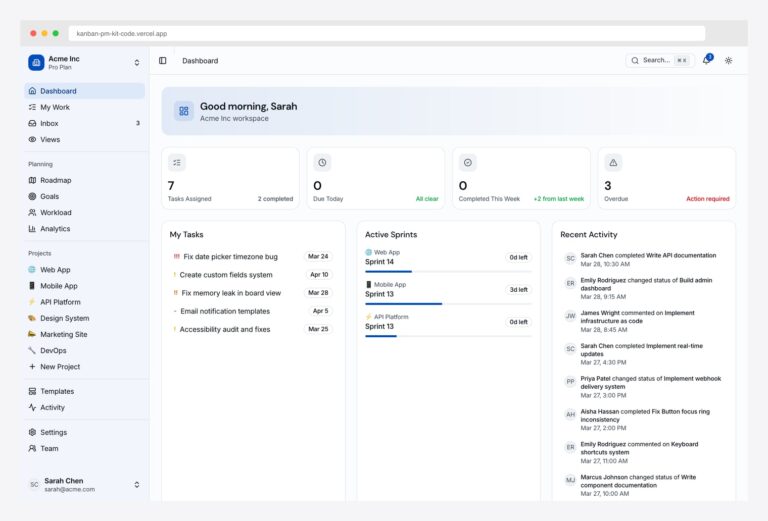The image size is (768, 521).
Task: Open the Create custom fields system task
Action: [x=253, y=275]
